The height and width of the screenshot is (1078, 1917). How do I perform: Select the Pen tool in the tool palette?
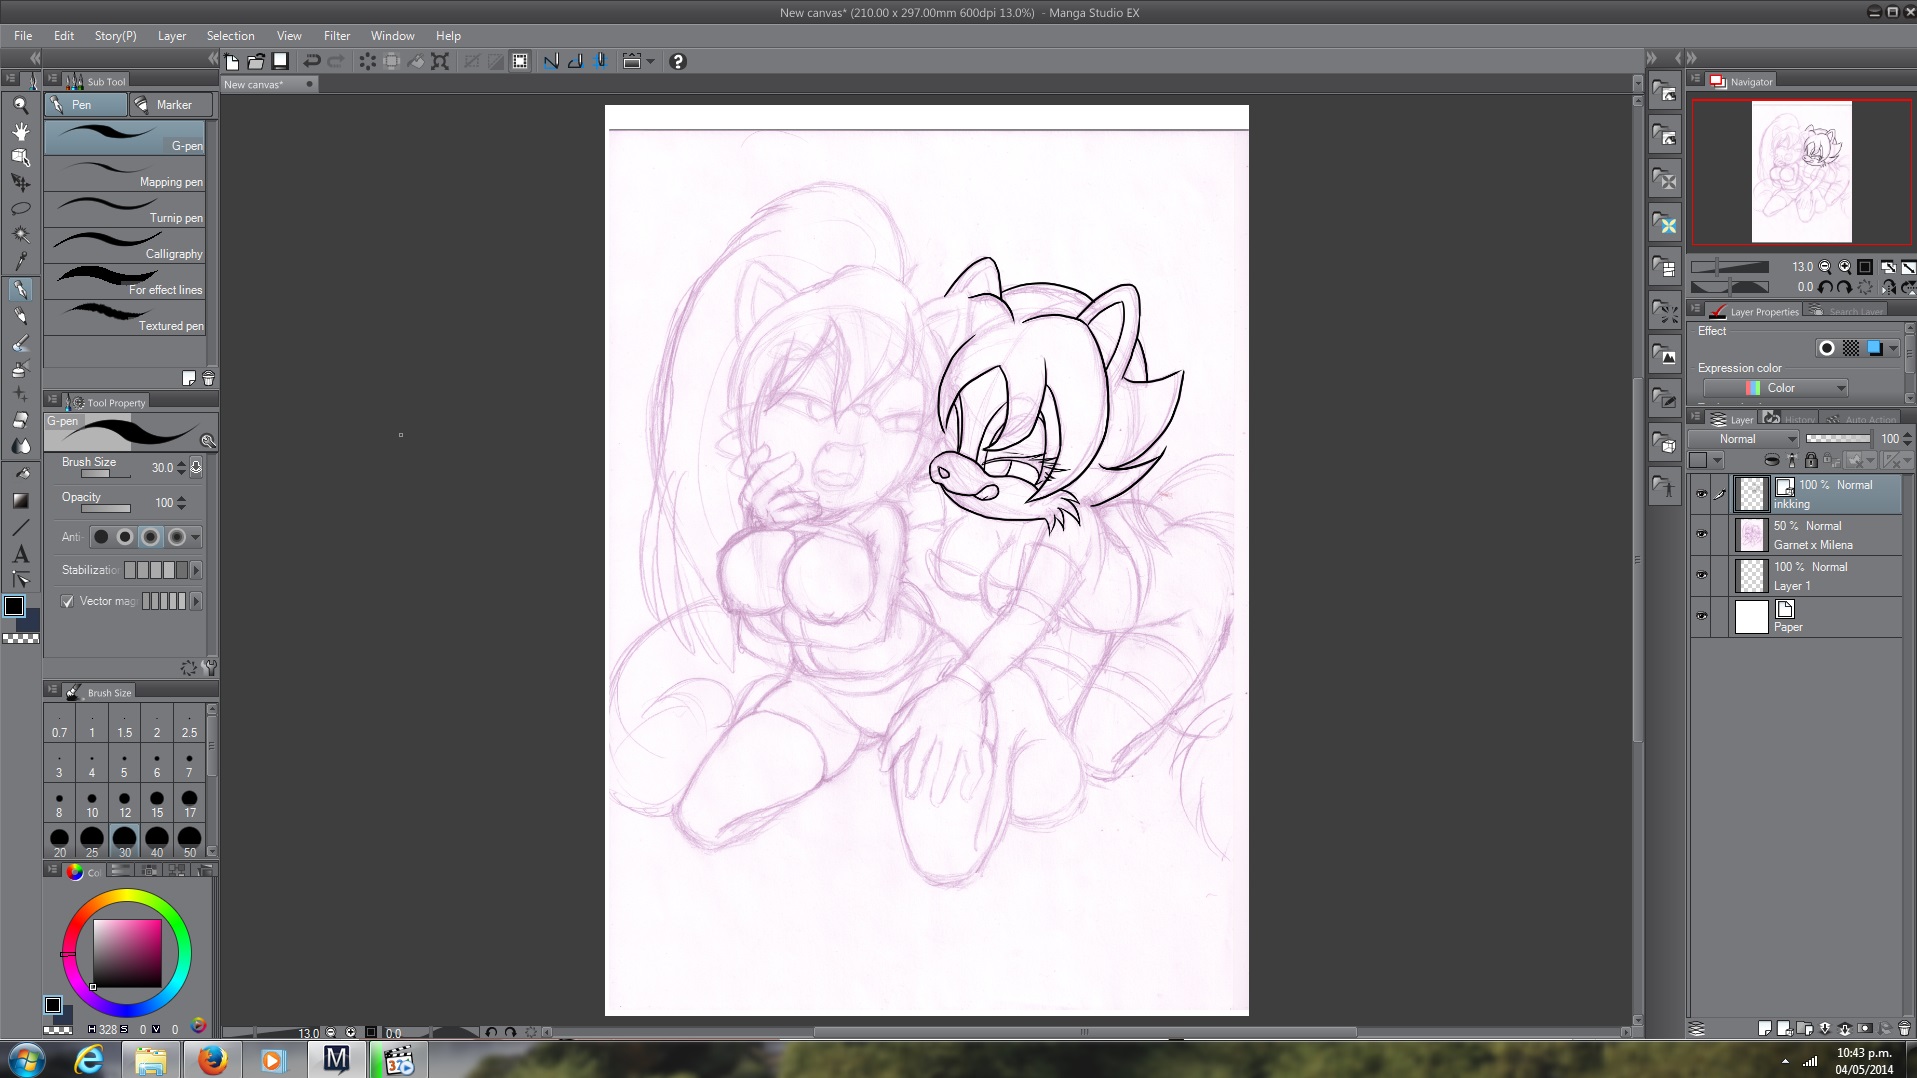point(20,289)
